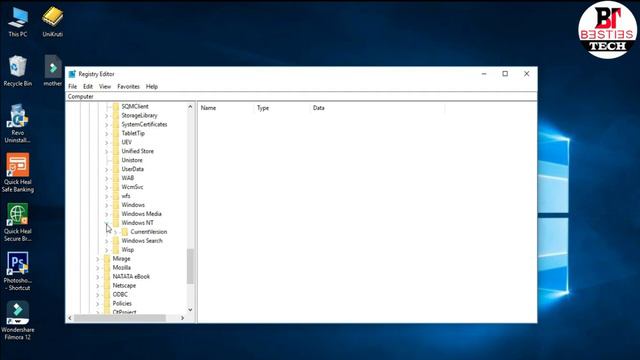Click the Registry Editor title bar icon
640x360 pixels.
tap(72, 74)
